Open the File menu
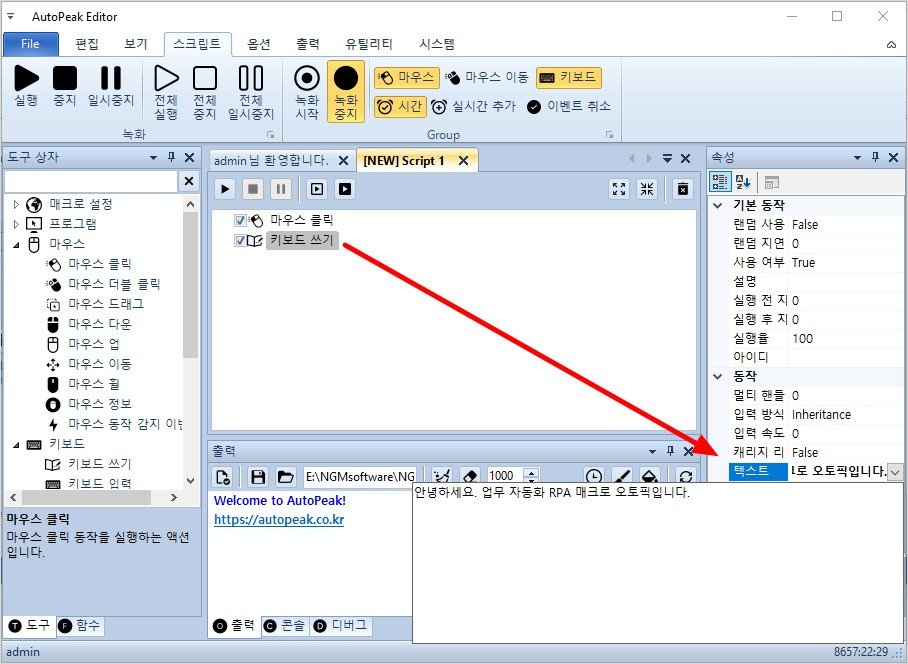The width and height of the screenshot is (908, 664). pos(31,44)
